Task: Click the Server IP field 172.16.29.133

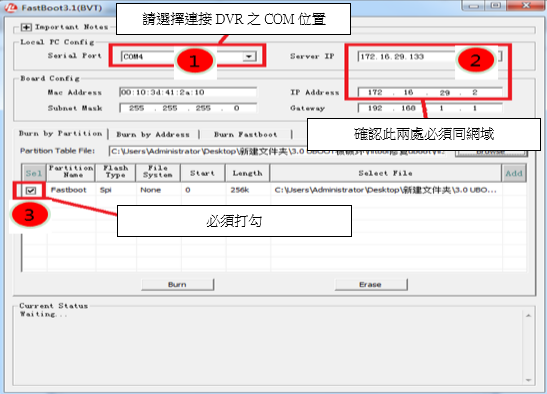Action: pos(429,57)
